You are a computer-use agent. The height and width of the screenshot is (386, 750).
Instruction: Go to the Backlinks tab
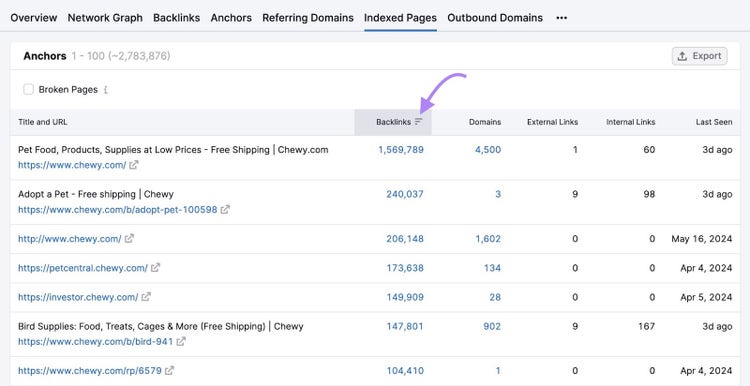pos(176,18)
